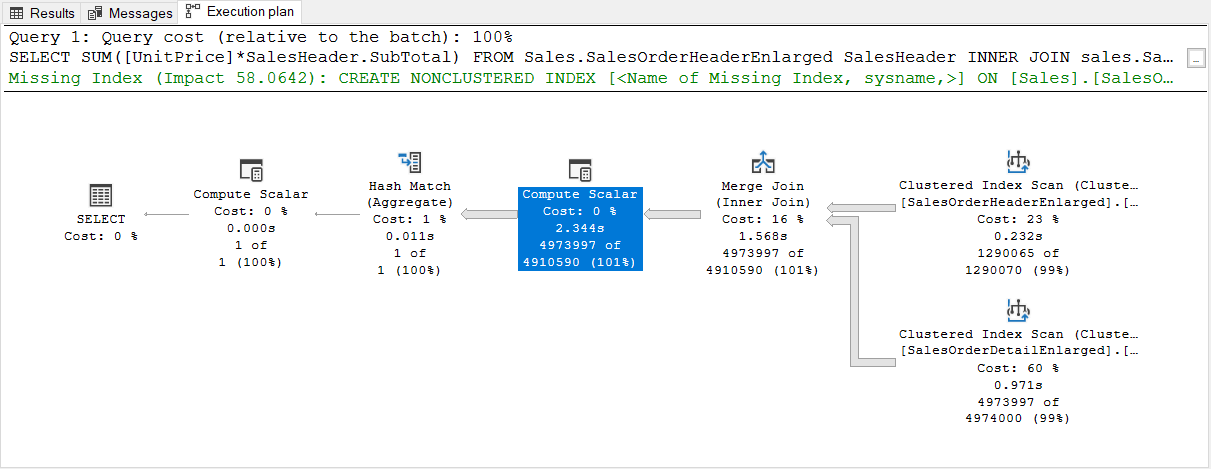Expand the full query text ellipsis button
This screenshot has height=469, width=1211.
pyautogui.click(x=1196, y=59)
